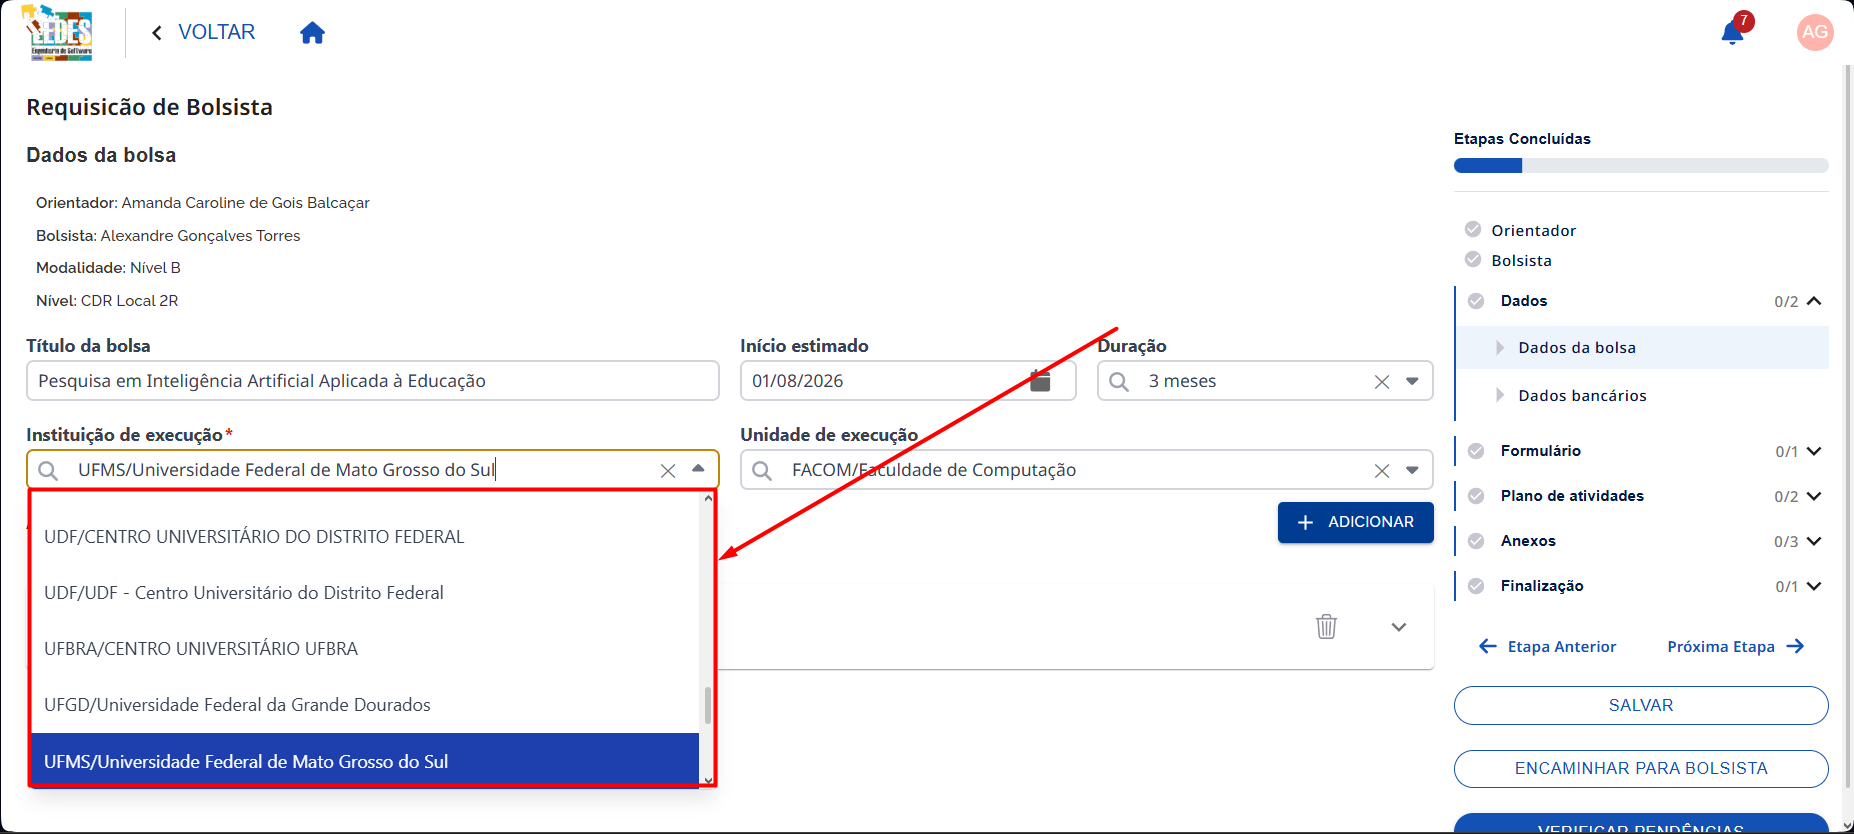
Task: Click the search icon in Unidade de execução
Action: (x=762, y=471)
